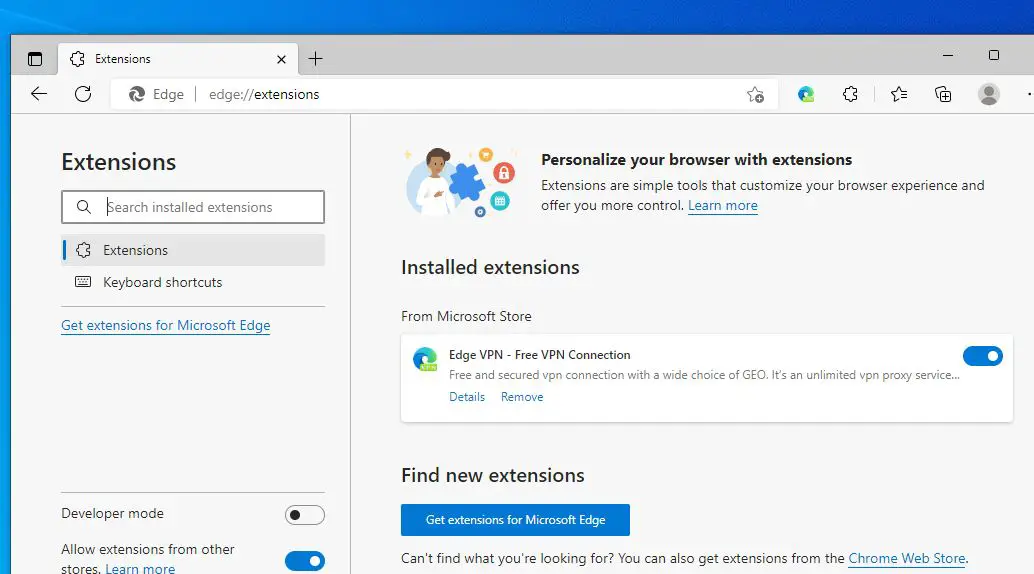The height and width of the screenshot is (574, 1034).
Task: Close the Extensions tab
Action: tap(282, 59)
